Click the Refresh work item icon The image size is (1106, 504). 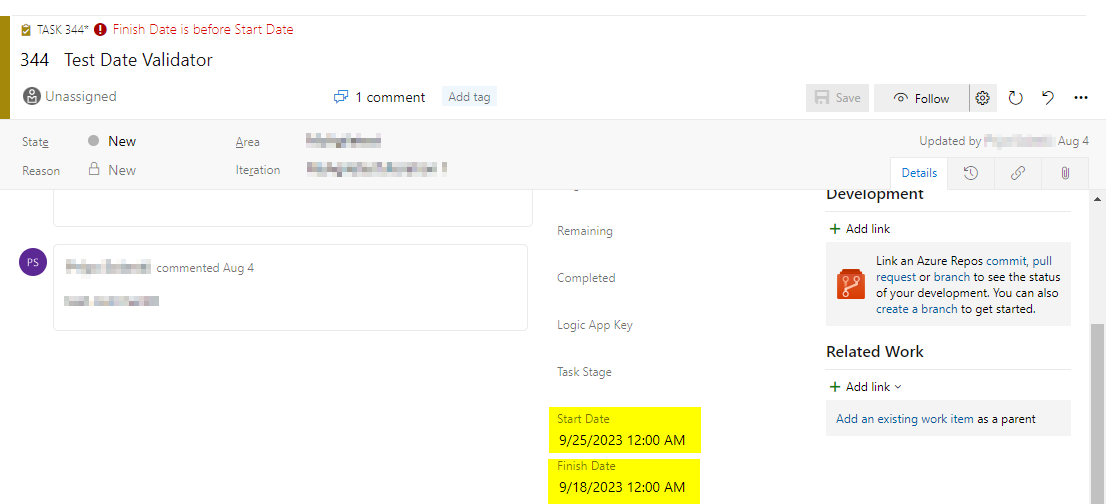pyautogui.click(x=1015, y=98)
